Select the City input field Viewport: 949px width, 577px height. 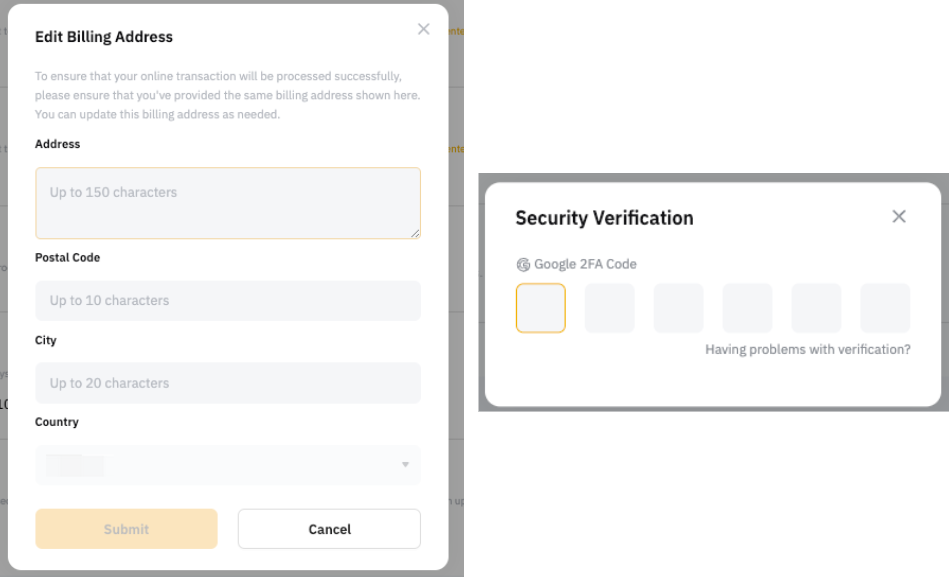click(228, 383)
